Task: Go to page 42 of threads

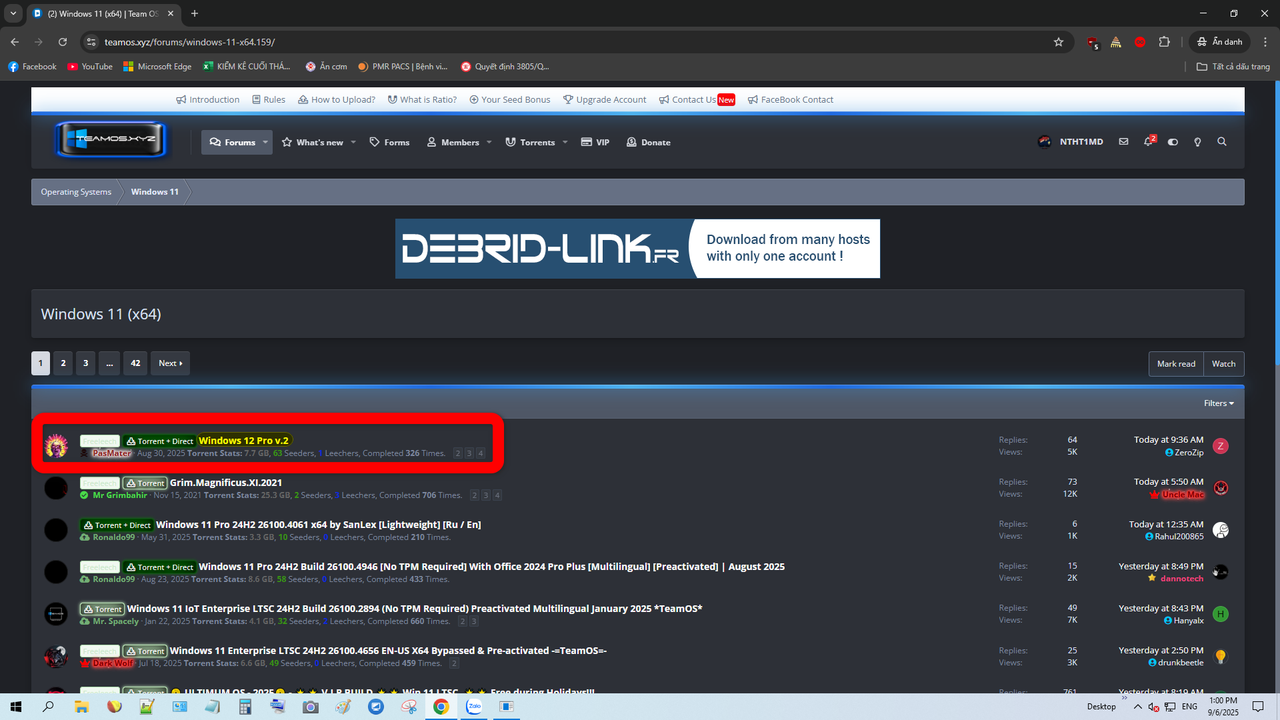Action: click(x=136, y=363)
